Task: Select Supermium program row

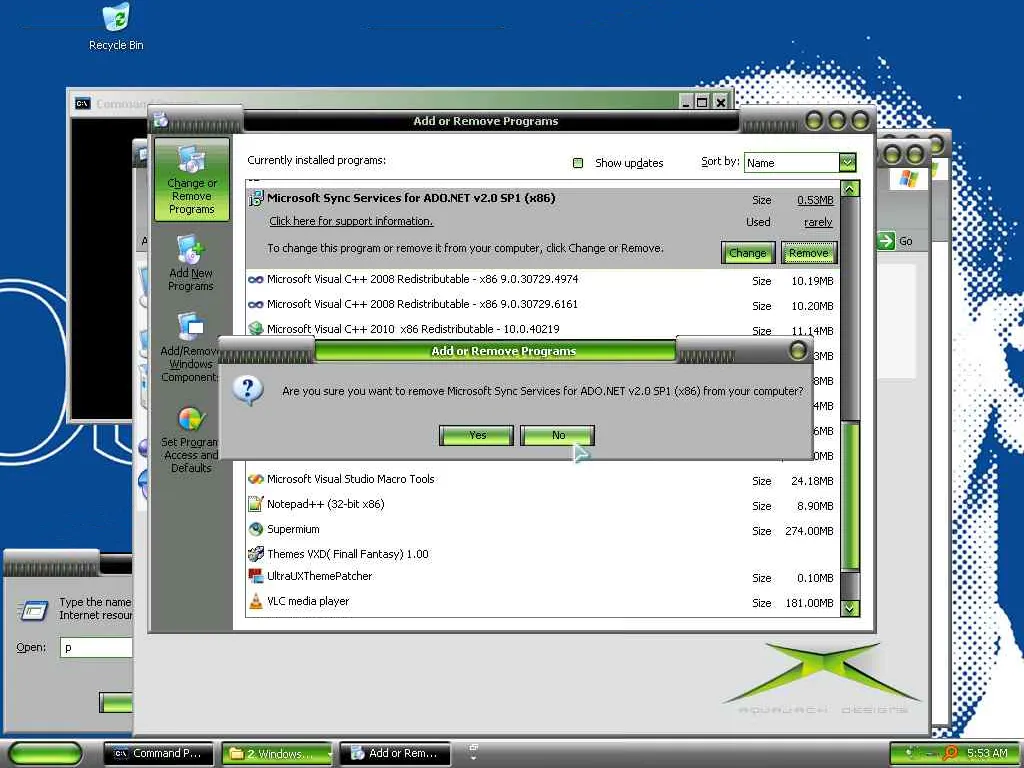Action: pos(542,529)
